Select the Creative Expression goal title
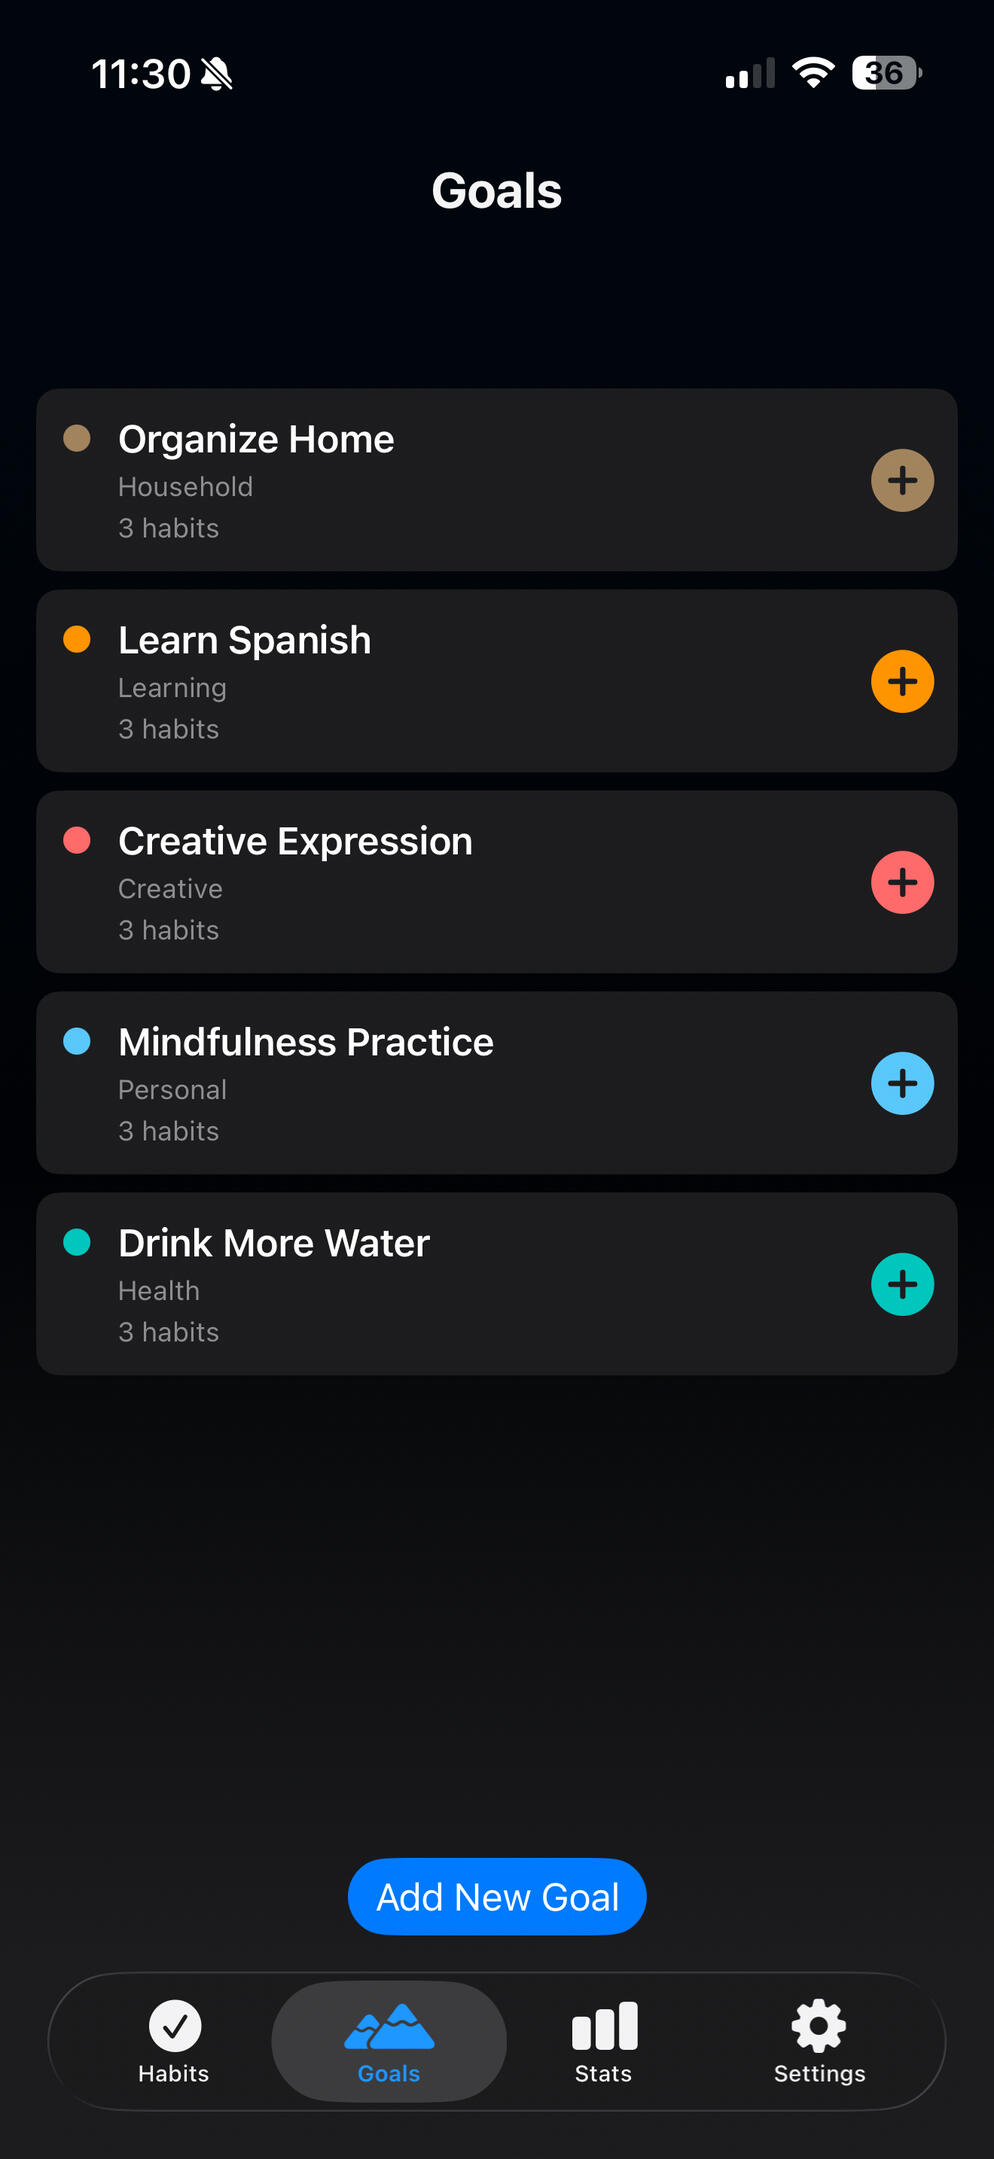The width and height of the screenshot is (994, 2159). click(x=295, y=841)
